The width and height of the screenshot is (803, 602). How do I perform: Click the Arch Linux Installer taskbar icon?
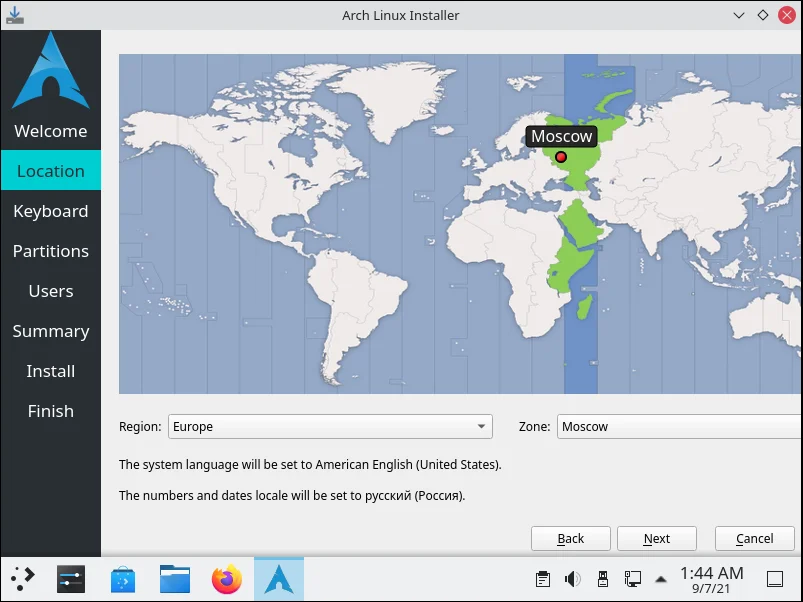click(x=279, y=578)
